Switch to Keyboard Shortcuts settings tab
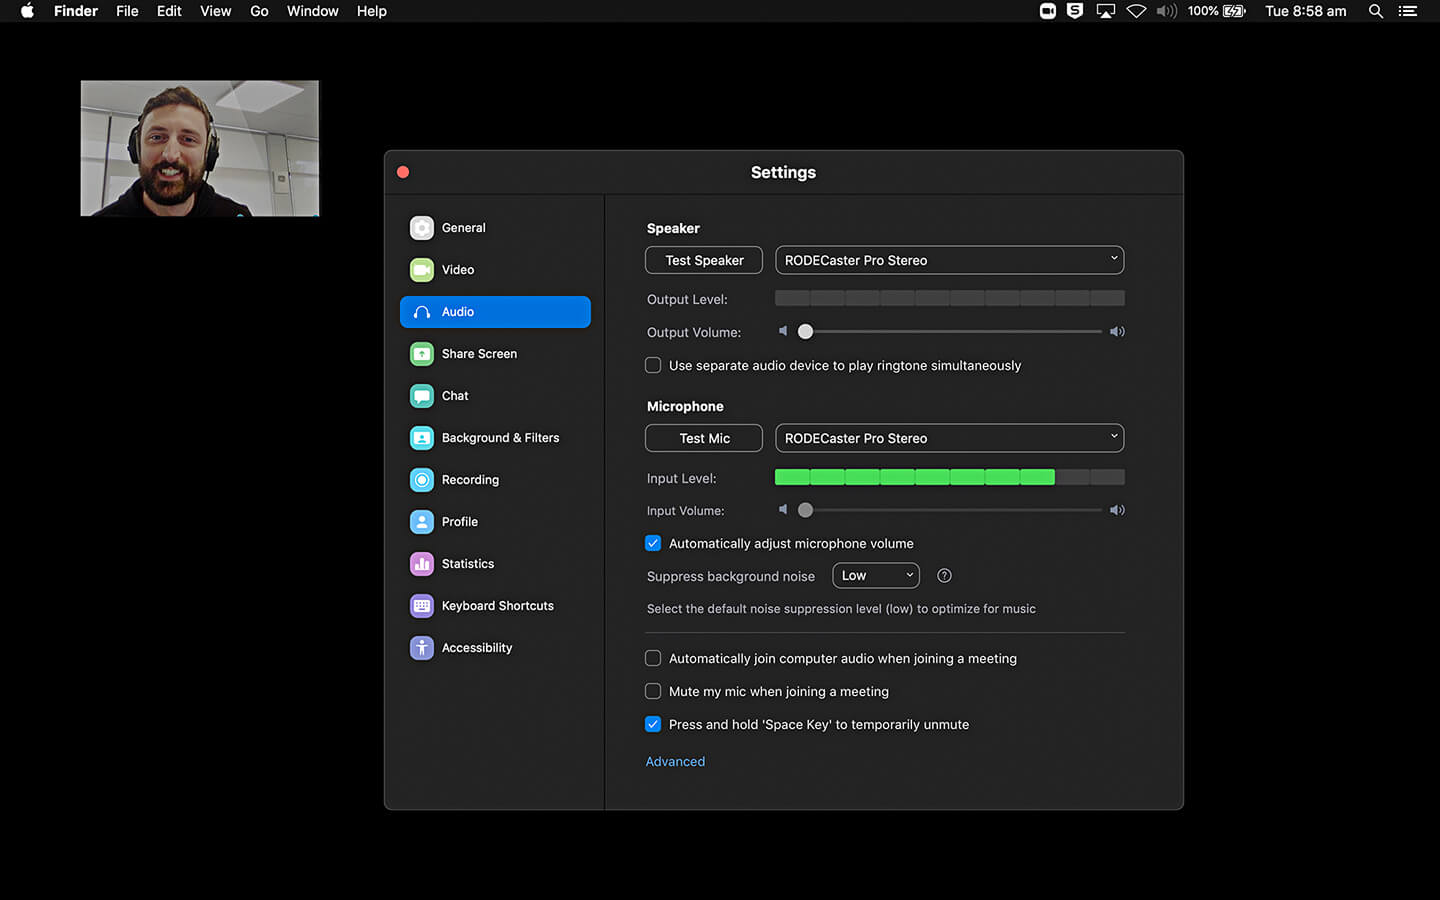 496,606
